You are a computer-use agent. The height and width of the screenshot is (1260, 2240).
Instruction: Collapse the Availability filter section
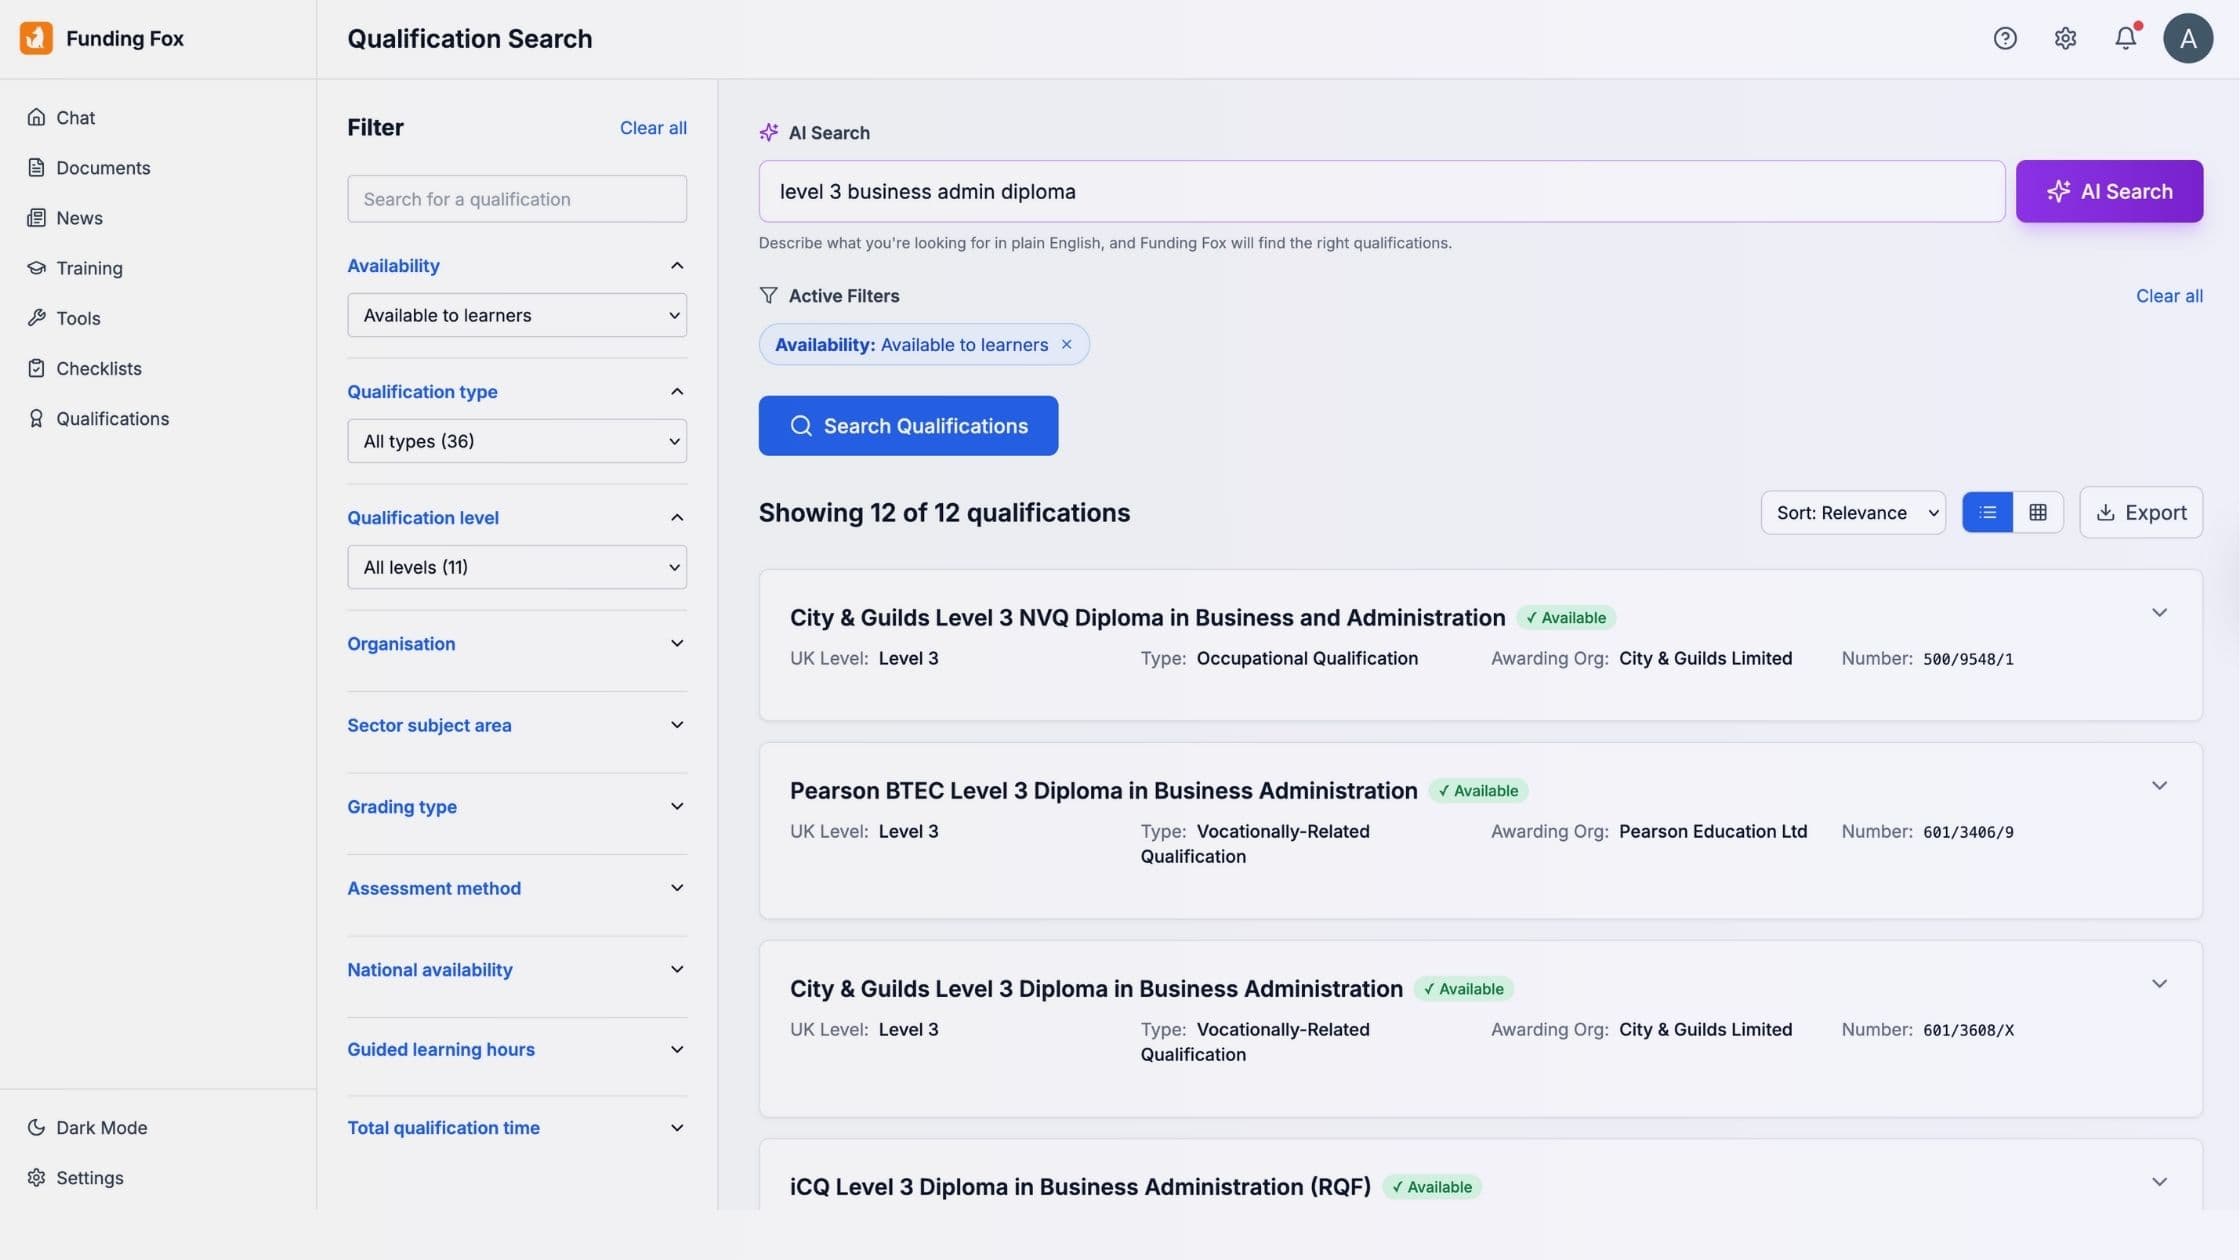(x=677, y=265)
